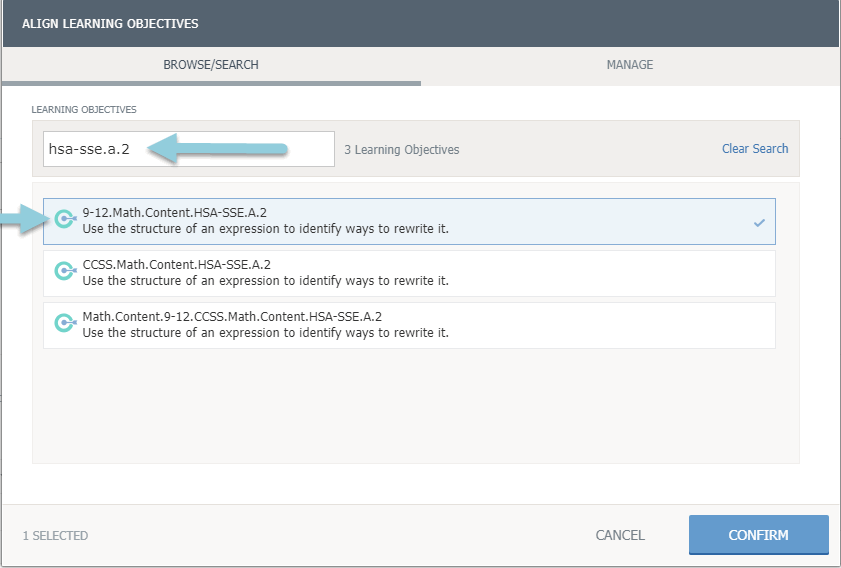The width and height of the screenshot is (841, 568).
Task: Uncheck the checkmark on the selected objective
Action: point(759,222)
